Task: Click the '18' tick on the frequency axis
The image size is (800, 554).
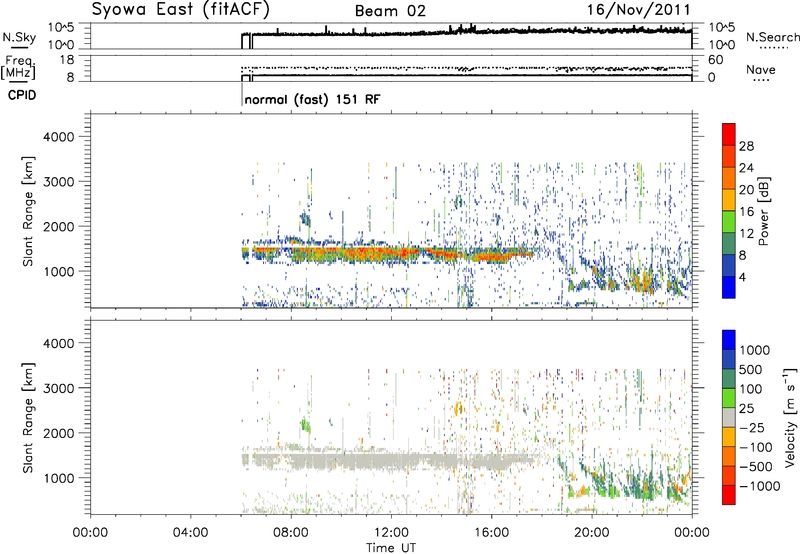Action: (x=66, y=60)
